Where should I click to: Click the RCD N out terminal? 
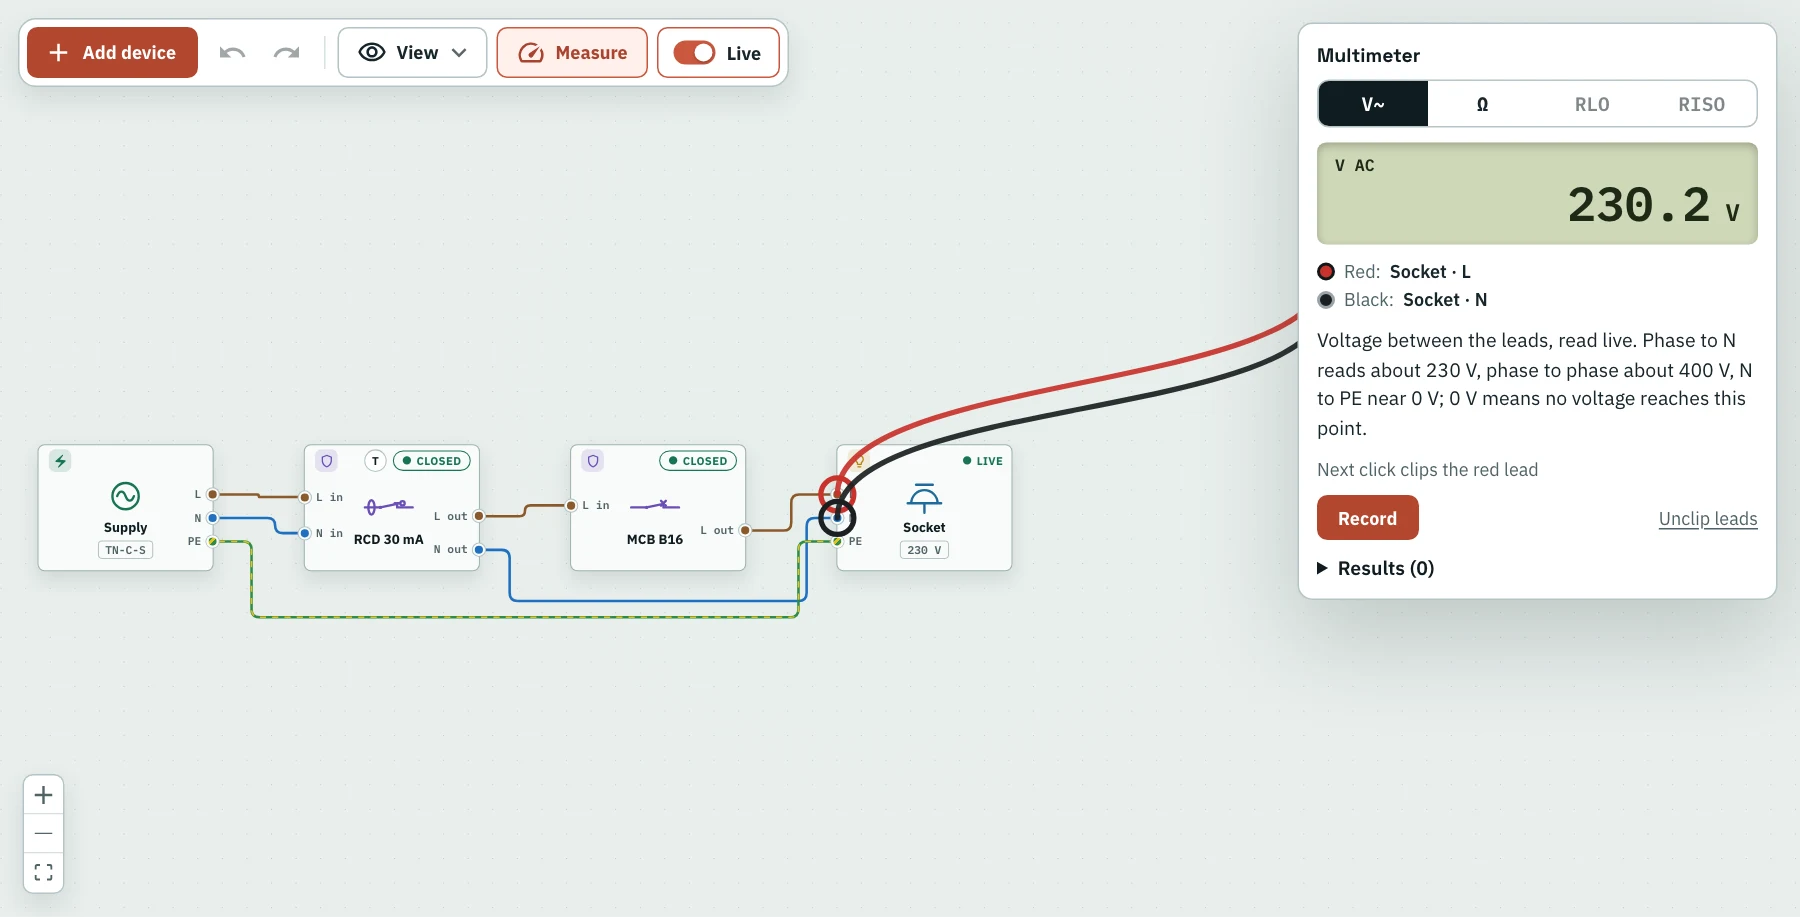tap(479, 549)
